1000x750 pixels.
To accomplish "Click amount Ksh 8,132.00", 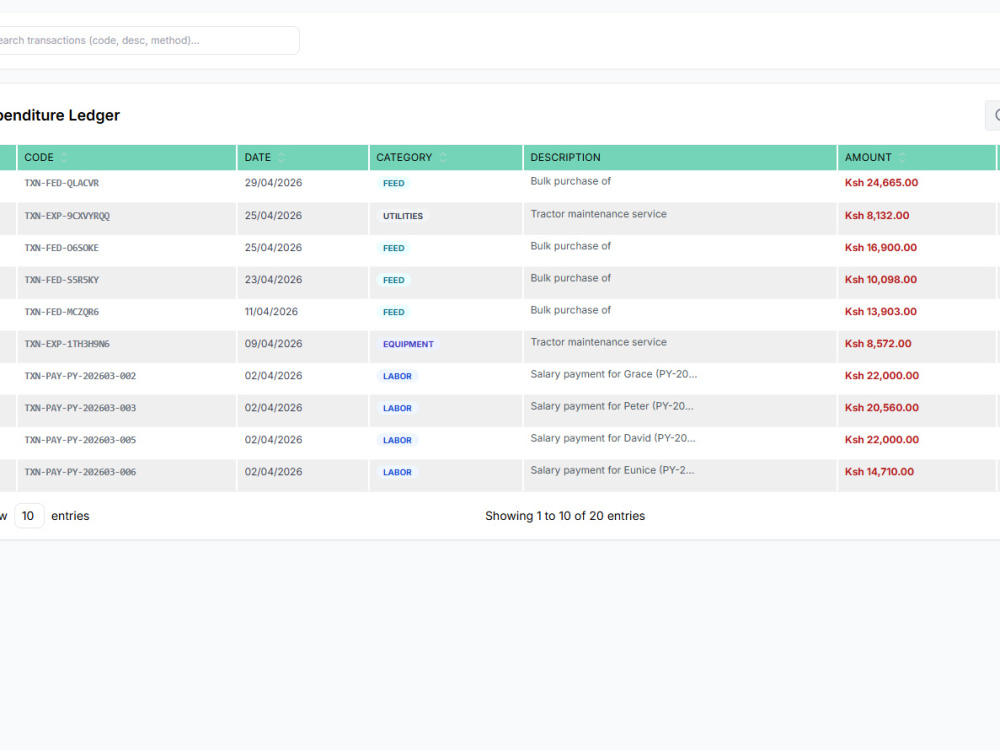I will point(877,216).
